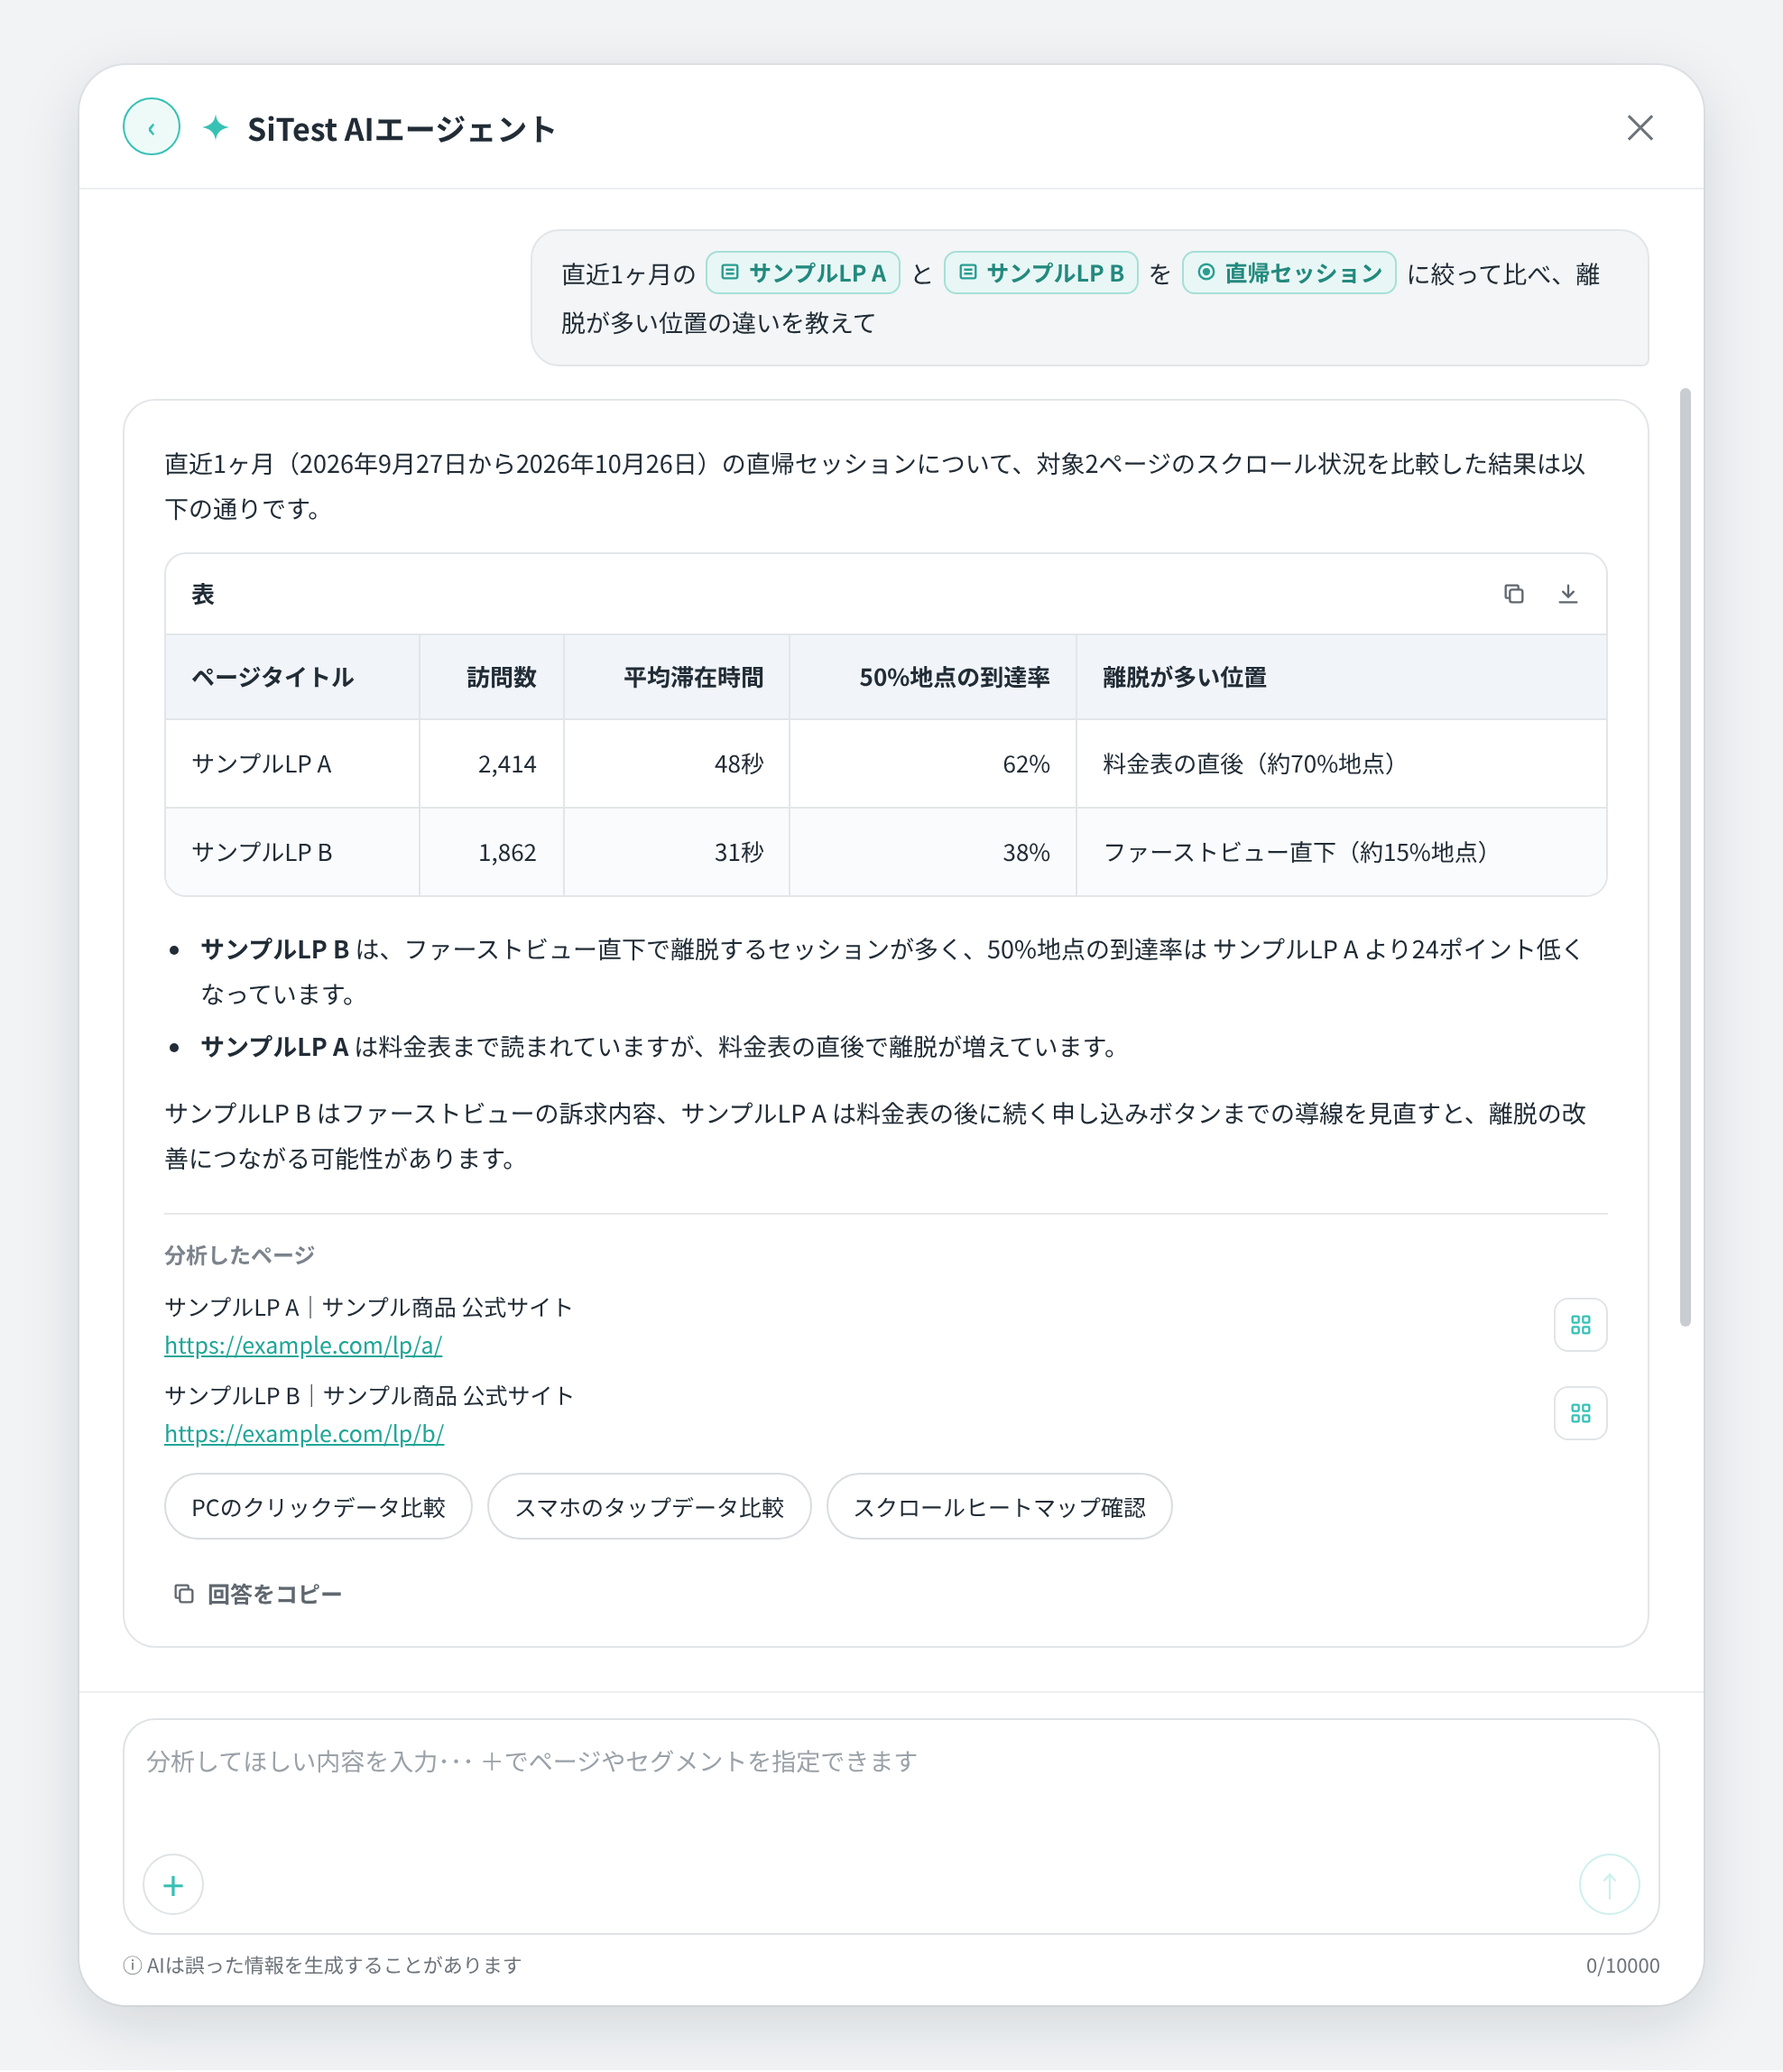
Task: Click the send arrow button
Action: pos(1609,1885)
